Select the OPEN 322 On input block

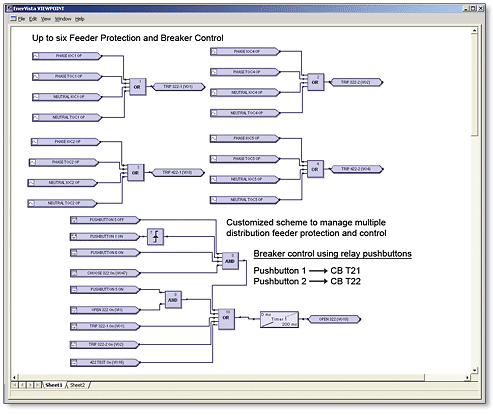(x=105, y=310)
